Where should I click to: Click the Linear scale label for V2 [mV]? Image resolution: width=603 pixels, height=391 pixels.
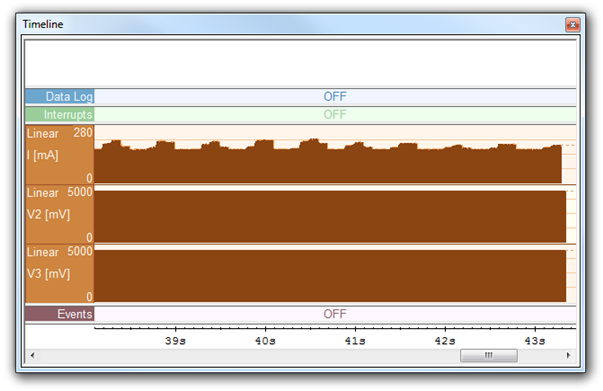coord(43,193)
